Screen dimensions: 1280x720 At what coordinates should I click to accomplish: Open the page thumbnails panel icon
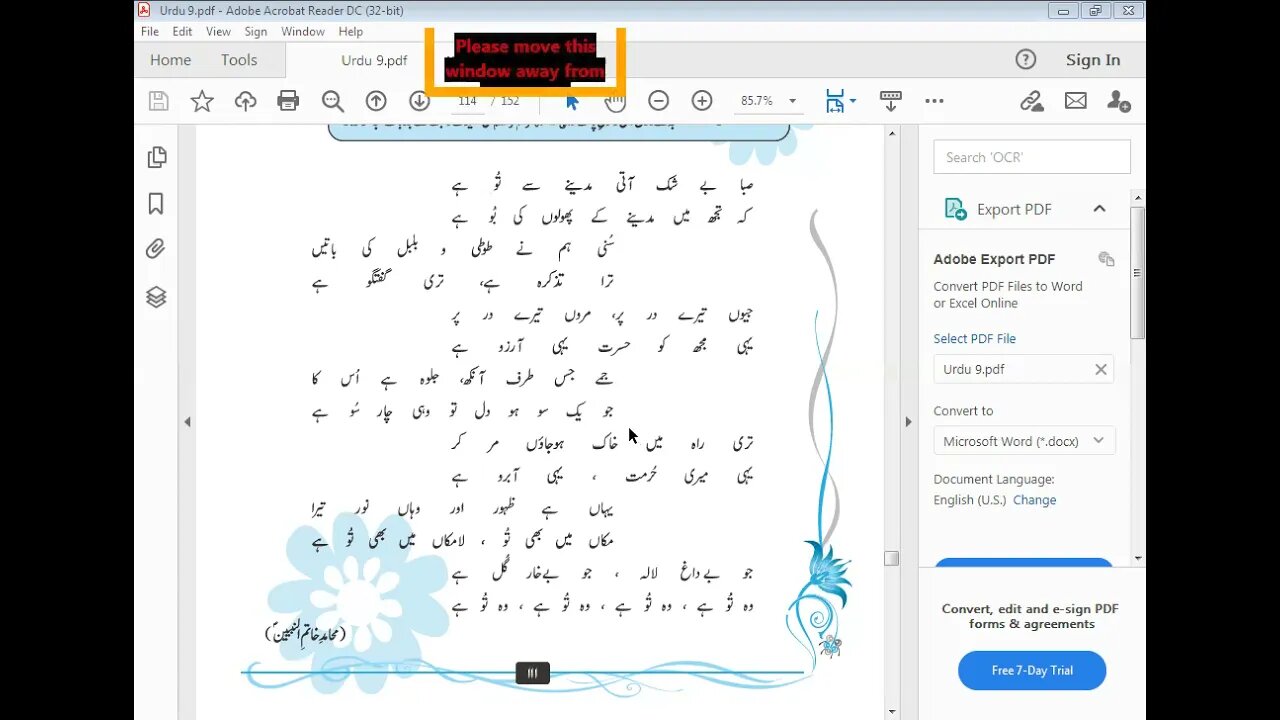click(156, 157)
